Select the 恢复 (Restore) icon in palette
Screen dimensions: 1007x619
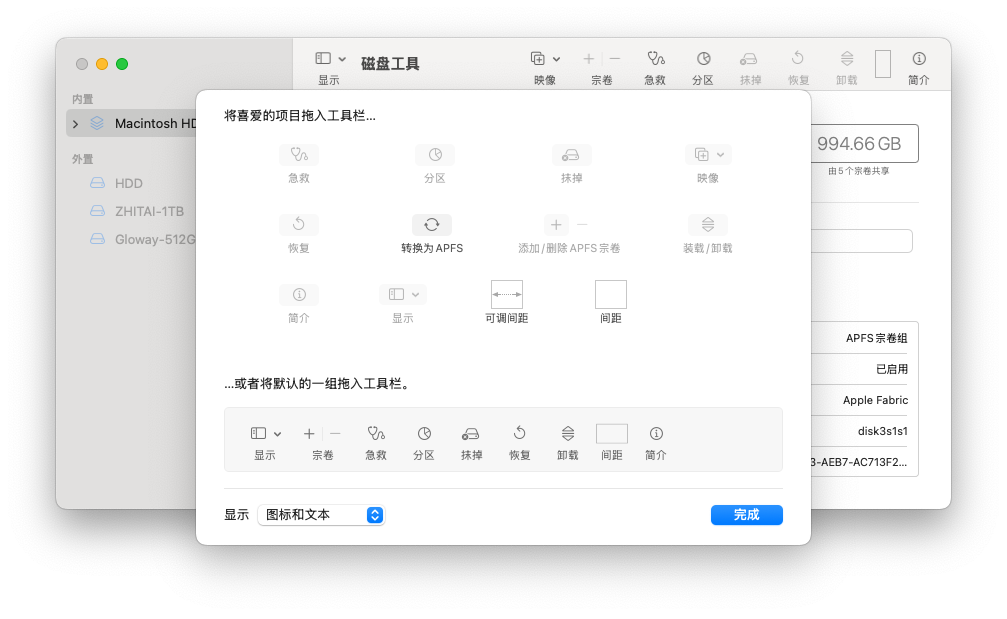[299, 224]
